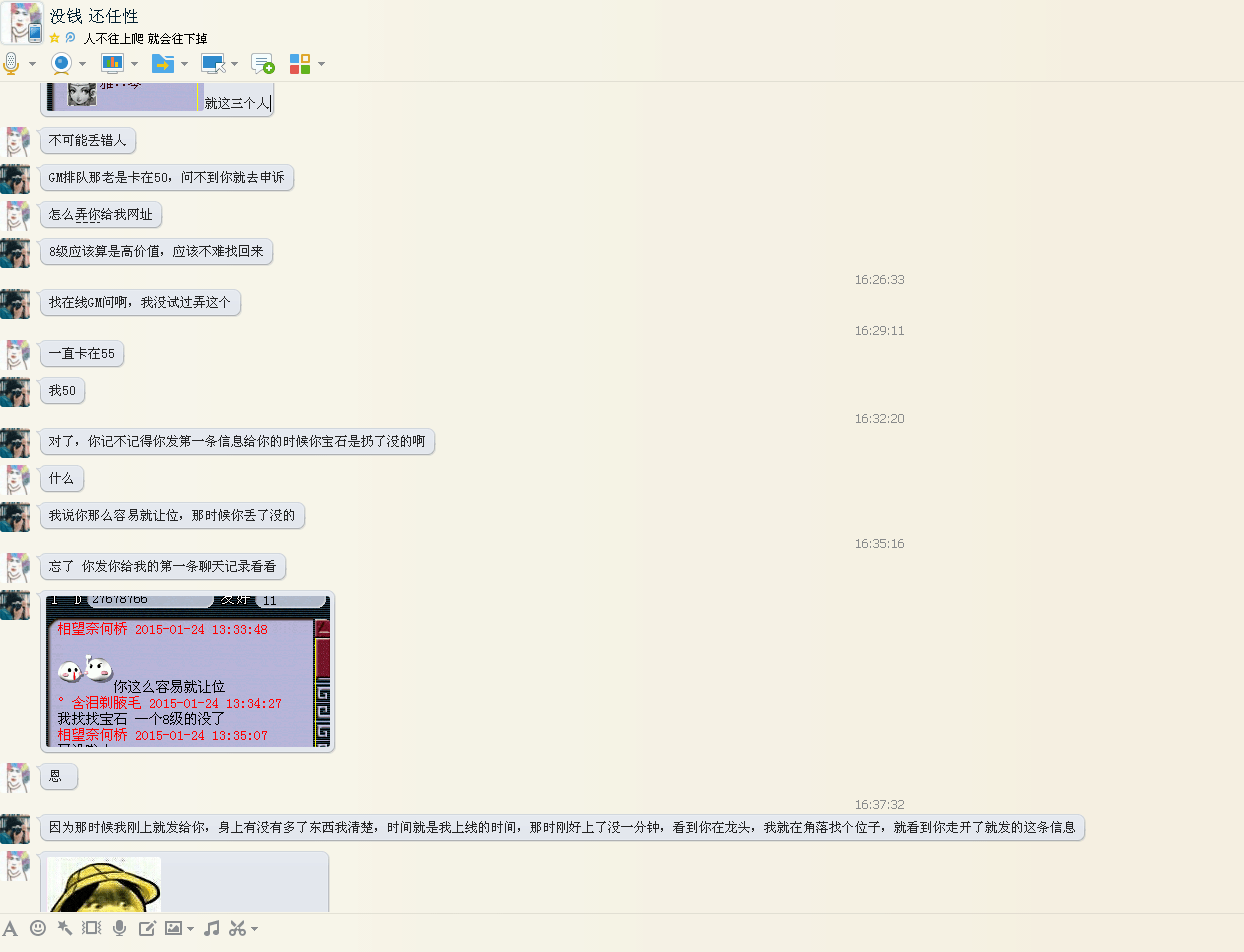Expand the picture options arrow
The width and height of the screenshot is (1244, 952).
point(190,929)
